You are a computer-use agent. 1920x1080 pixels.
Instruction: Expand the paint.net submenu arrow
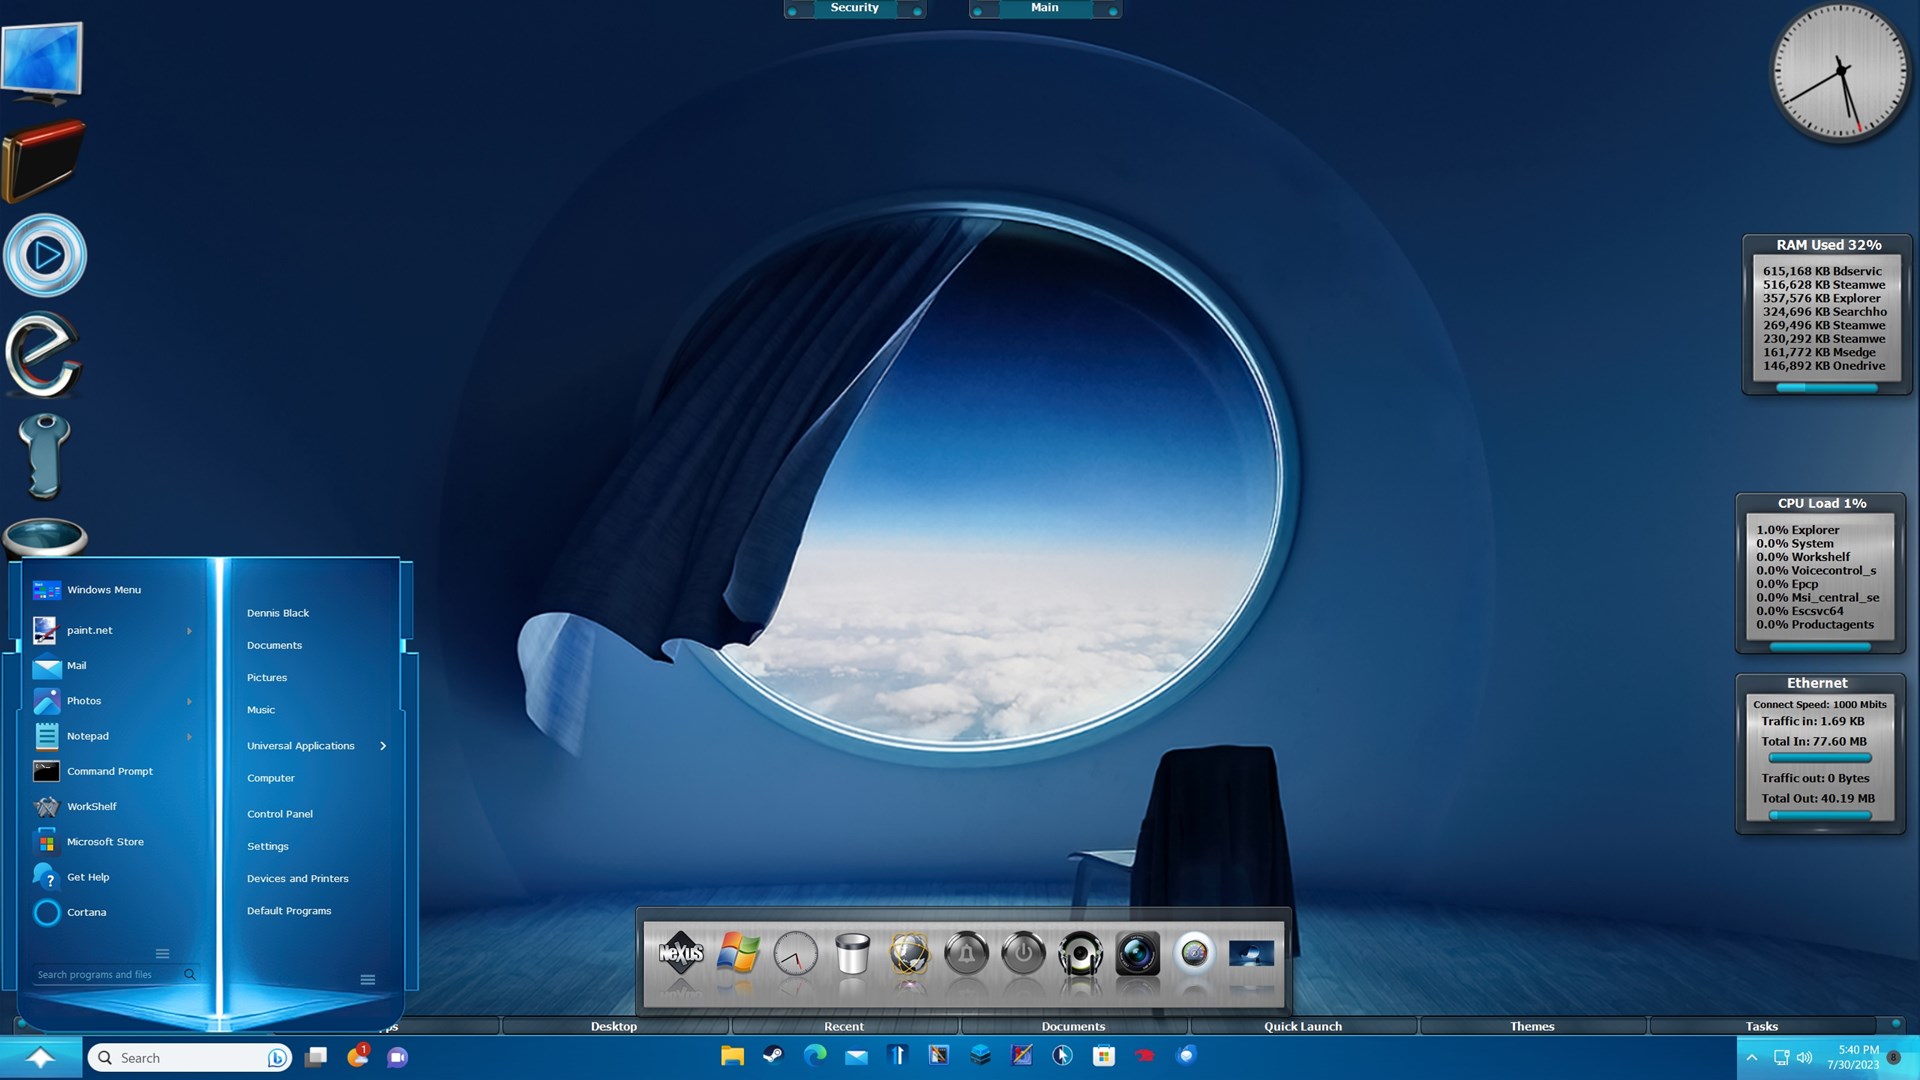(x=189, y=631)
